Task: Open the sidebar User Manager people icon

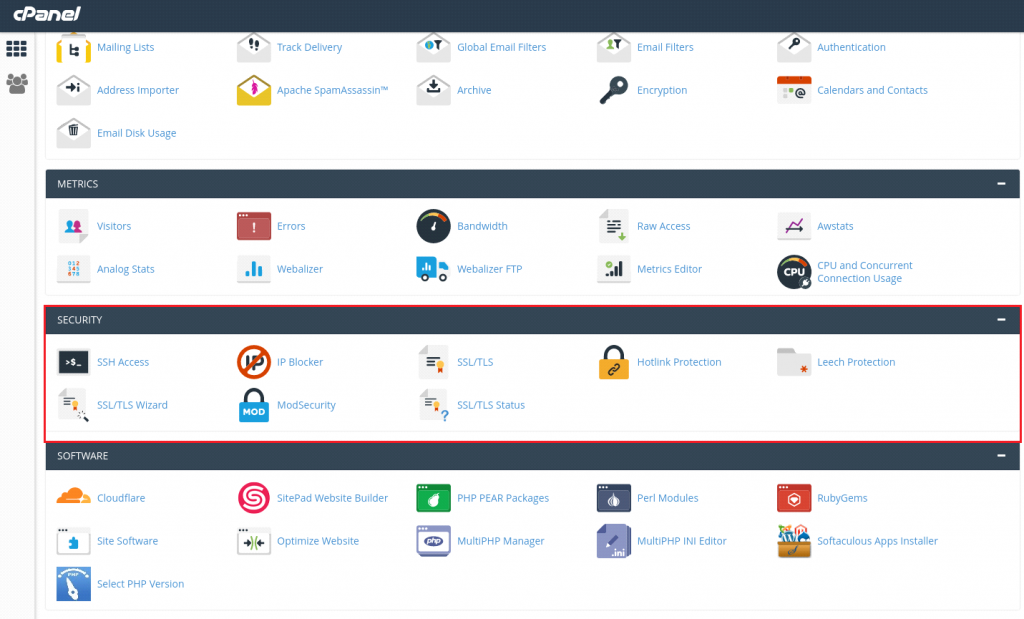Action: (x=16, y=84)
